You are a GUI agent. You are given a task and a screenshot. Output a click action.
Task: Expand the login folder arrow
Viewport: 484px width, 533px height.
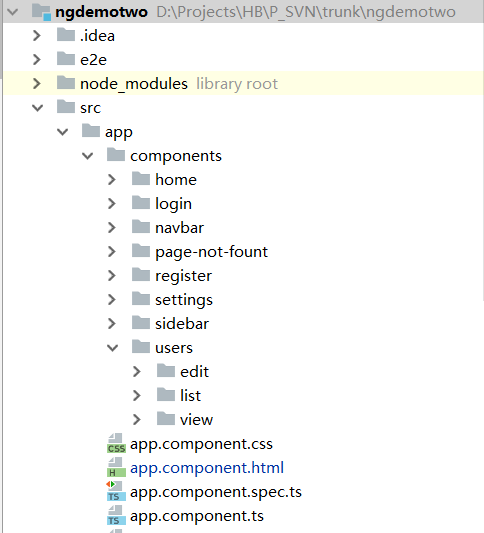pyautogui.click(x=111, y=204)
